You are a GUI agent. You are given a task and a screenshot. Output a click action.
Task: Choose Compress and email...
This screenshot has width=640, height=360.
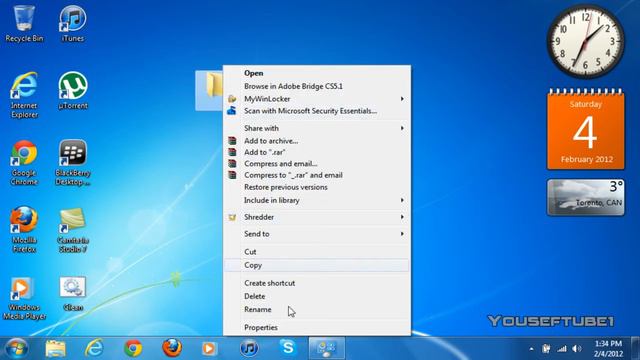point(317,164)
